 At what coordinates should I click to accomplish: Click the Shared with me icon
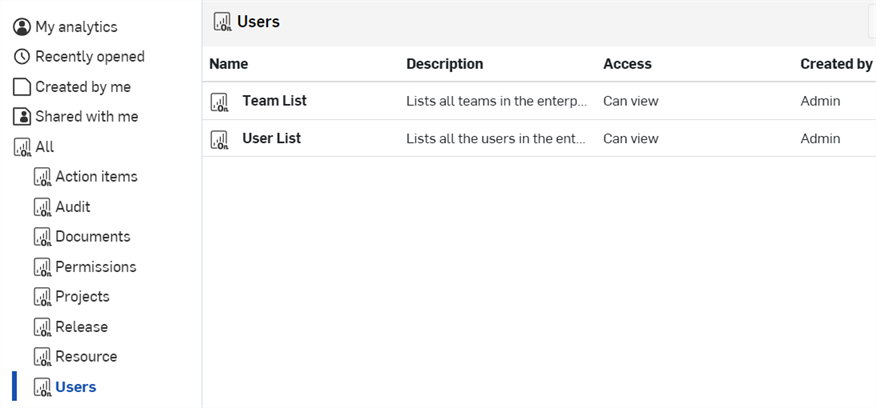(x=22, y=117)
